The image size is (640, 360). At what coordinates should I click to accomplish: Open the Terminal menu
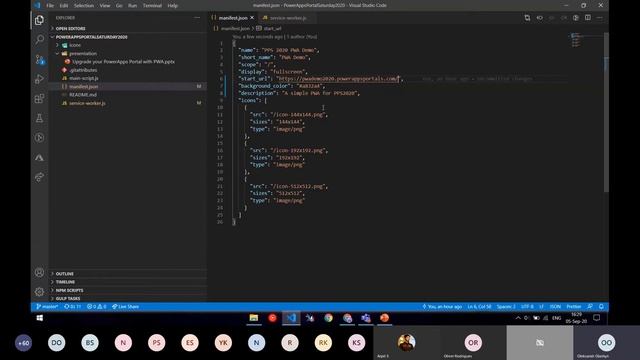coord(152,5)
